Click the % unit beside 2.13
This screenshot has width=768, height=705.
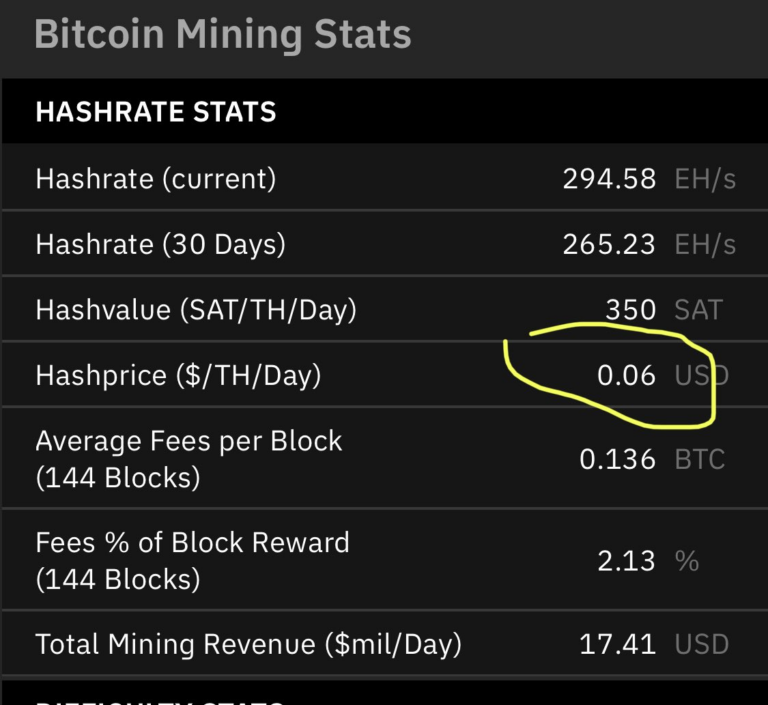click(x=686, y=560)
